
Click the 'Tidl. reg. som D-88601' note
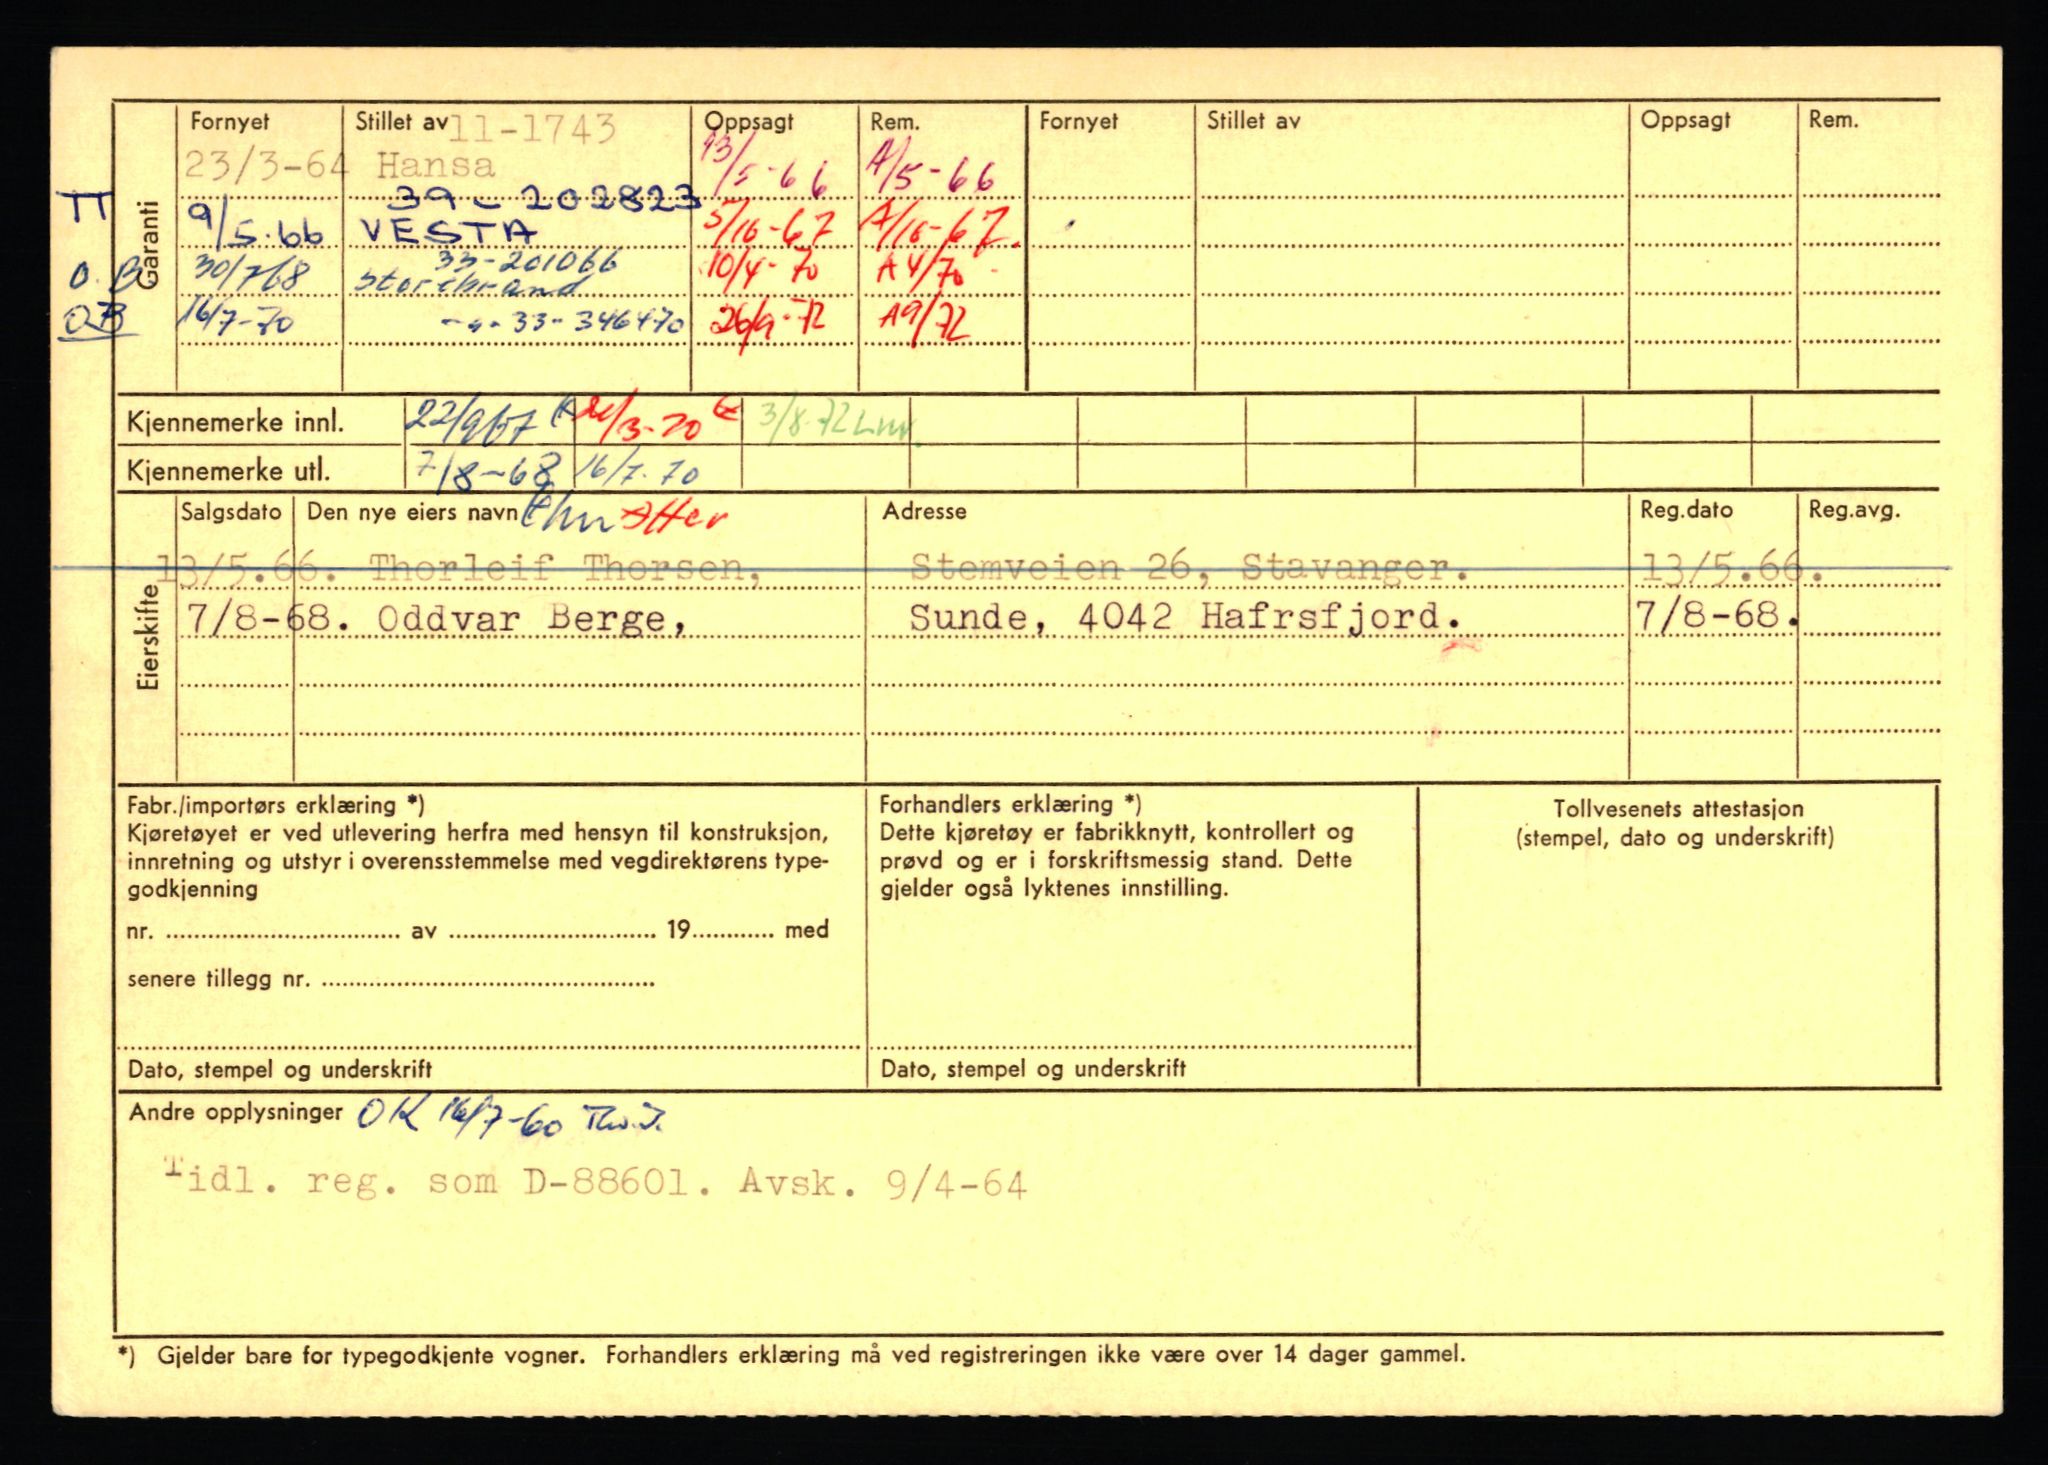click(428, 1180)
